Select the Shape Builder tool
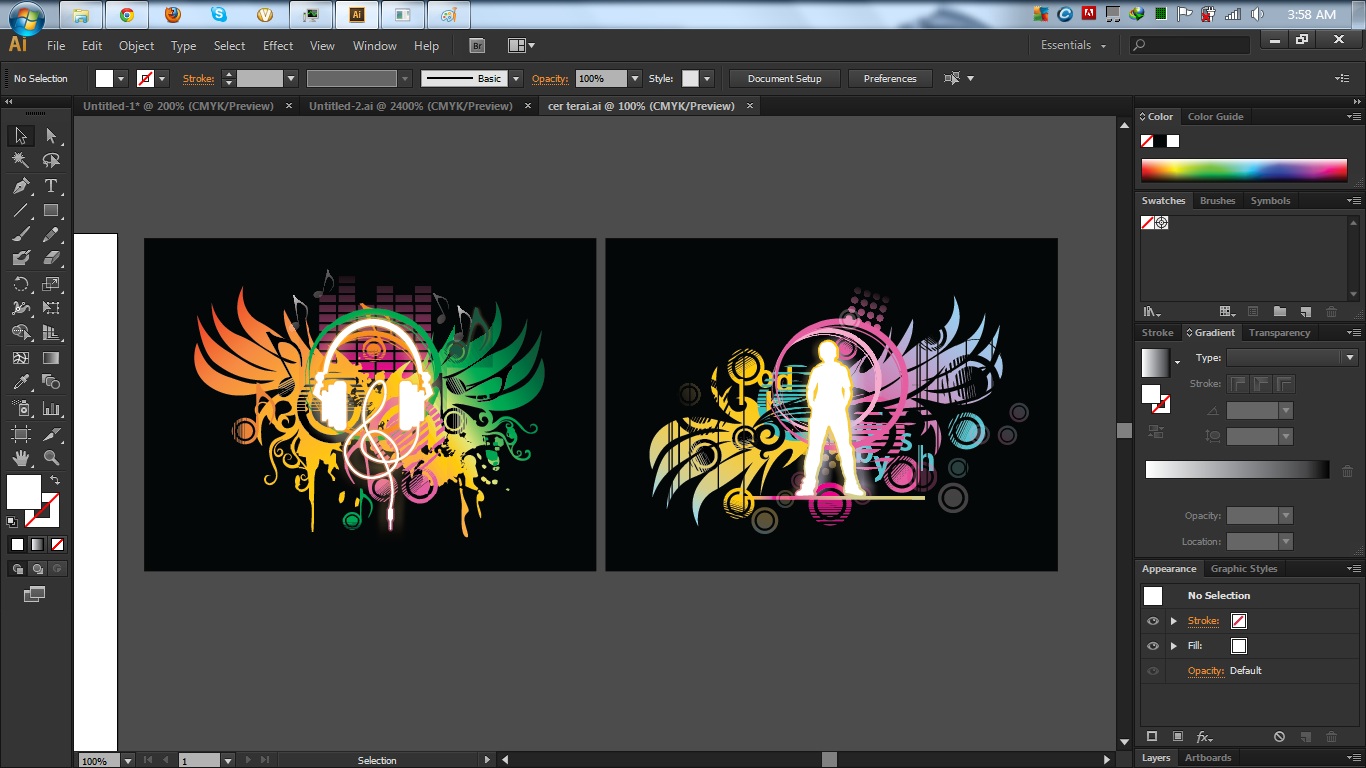Image resolution: width=1366 pixels, height=768 pixels. [20, 333]
